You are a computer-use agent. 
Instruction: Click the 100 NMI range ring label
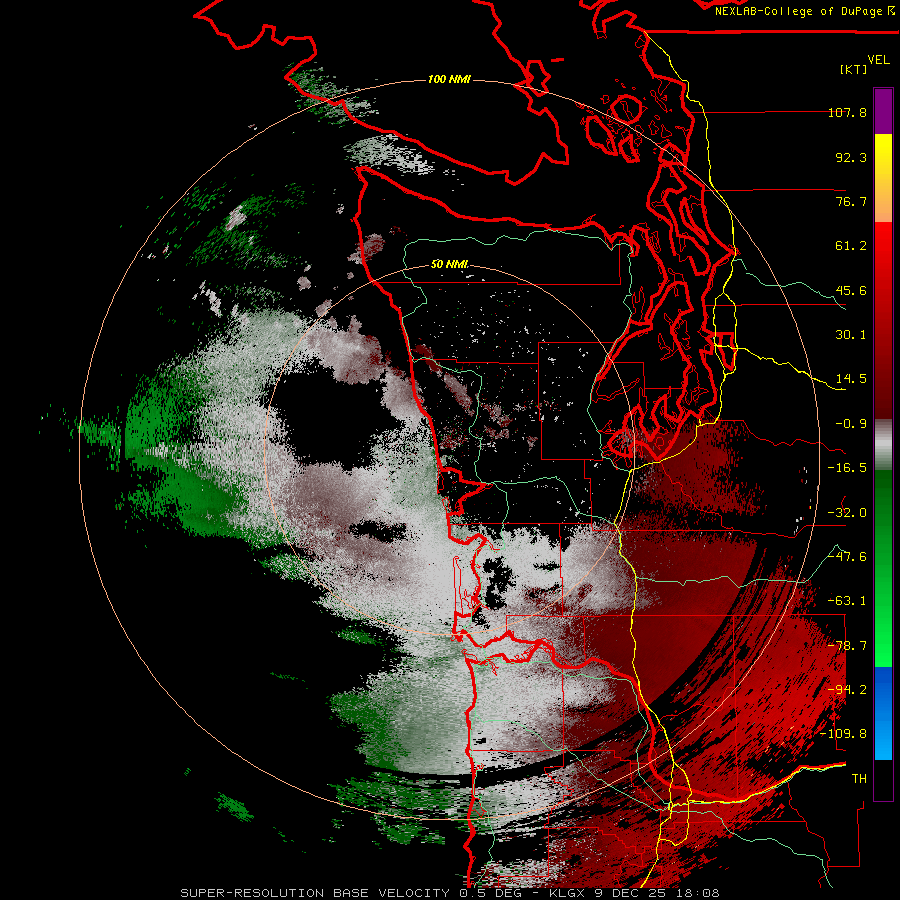pos(449,79)
